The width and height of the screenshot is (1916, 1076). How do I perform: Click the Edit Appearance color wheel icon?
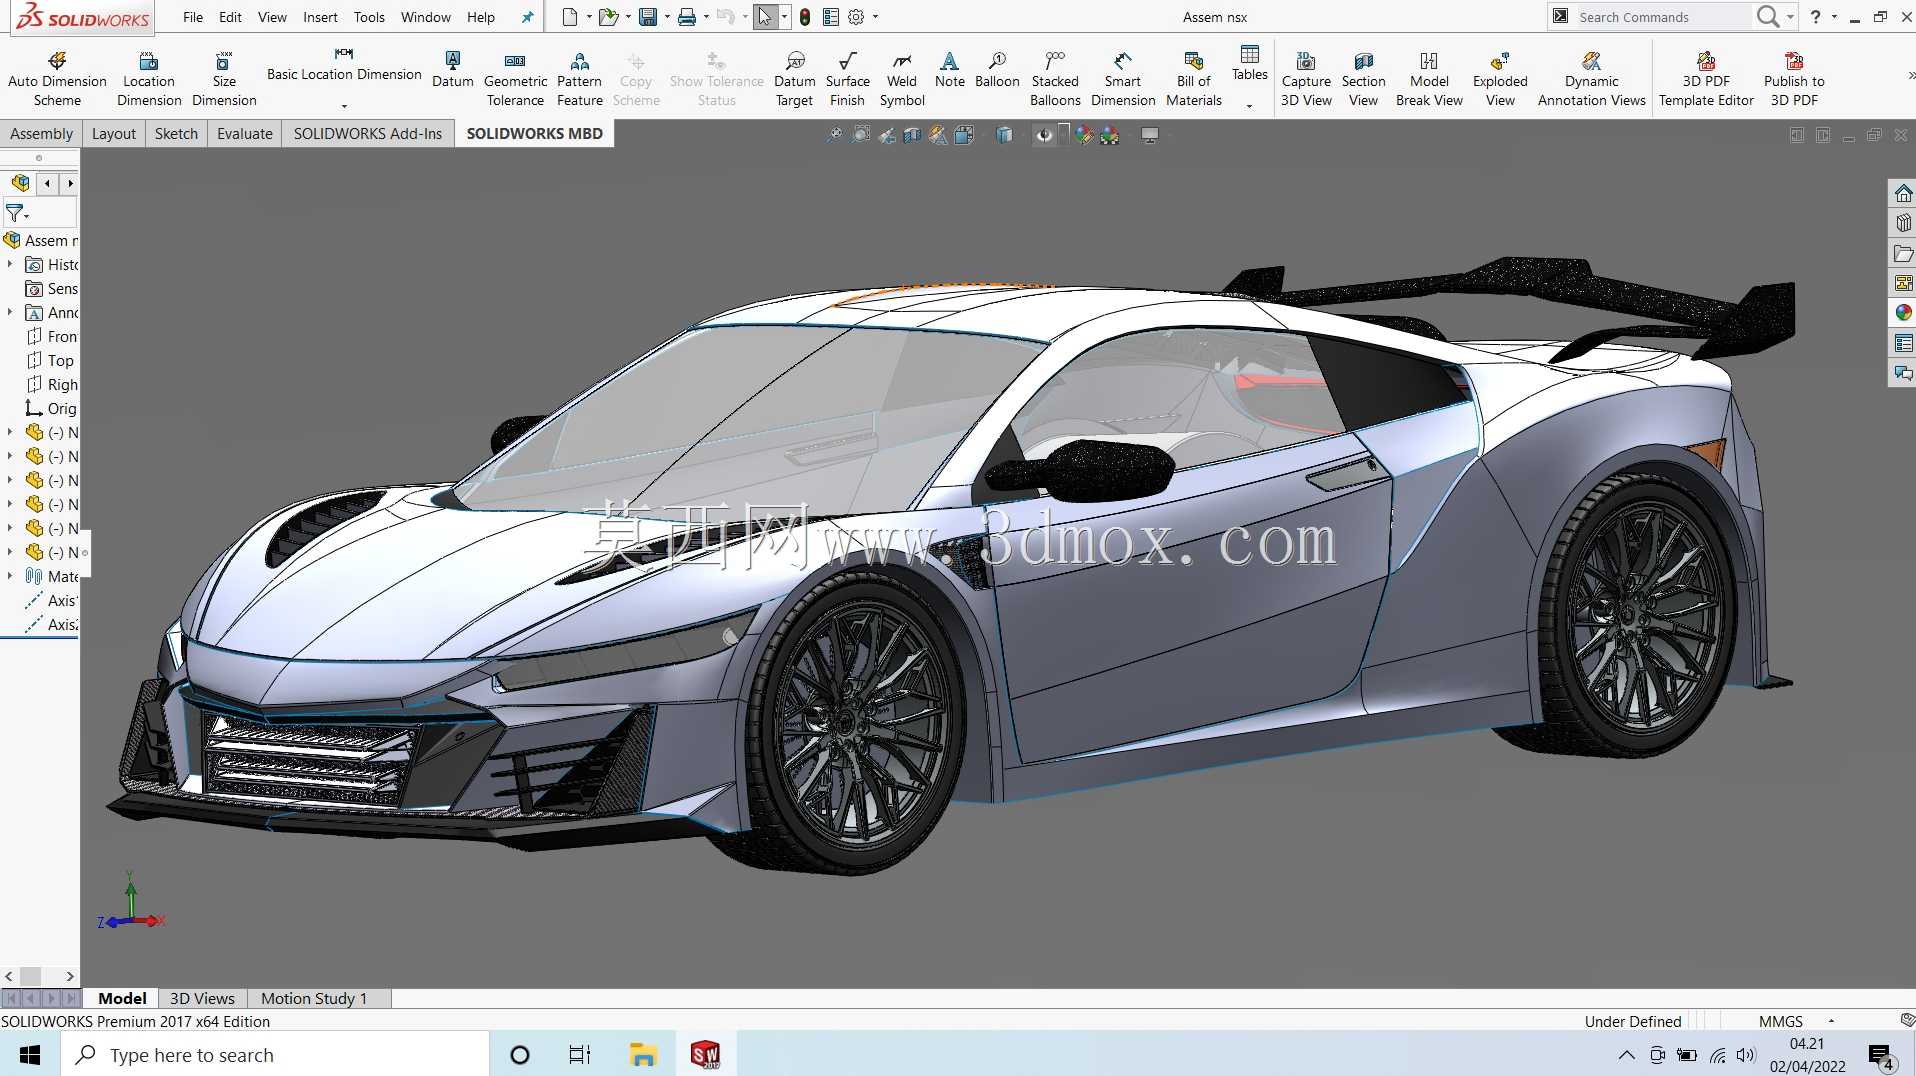click(1084, 135)
